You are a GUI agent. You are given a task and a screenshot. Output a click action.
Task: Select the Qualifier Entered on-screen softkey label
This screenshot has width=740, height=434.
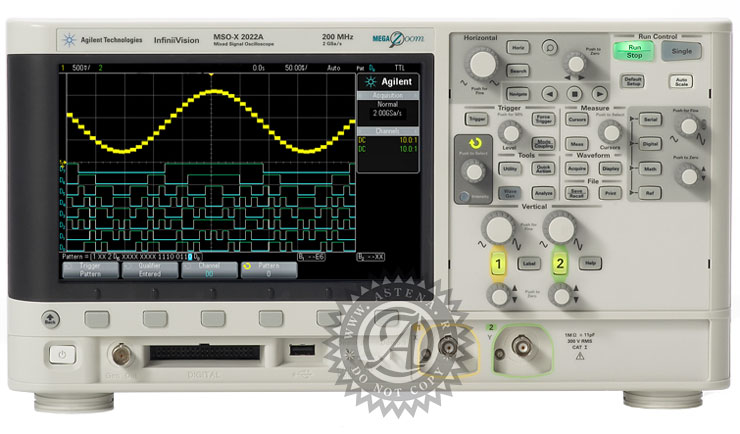point(150,270)
